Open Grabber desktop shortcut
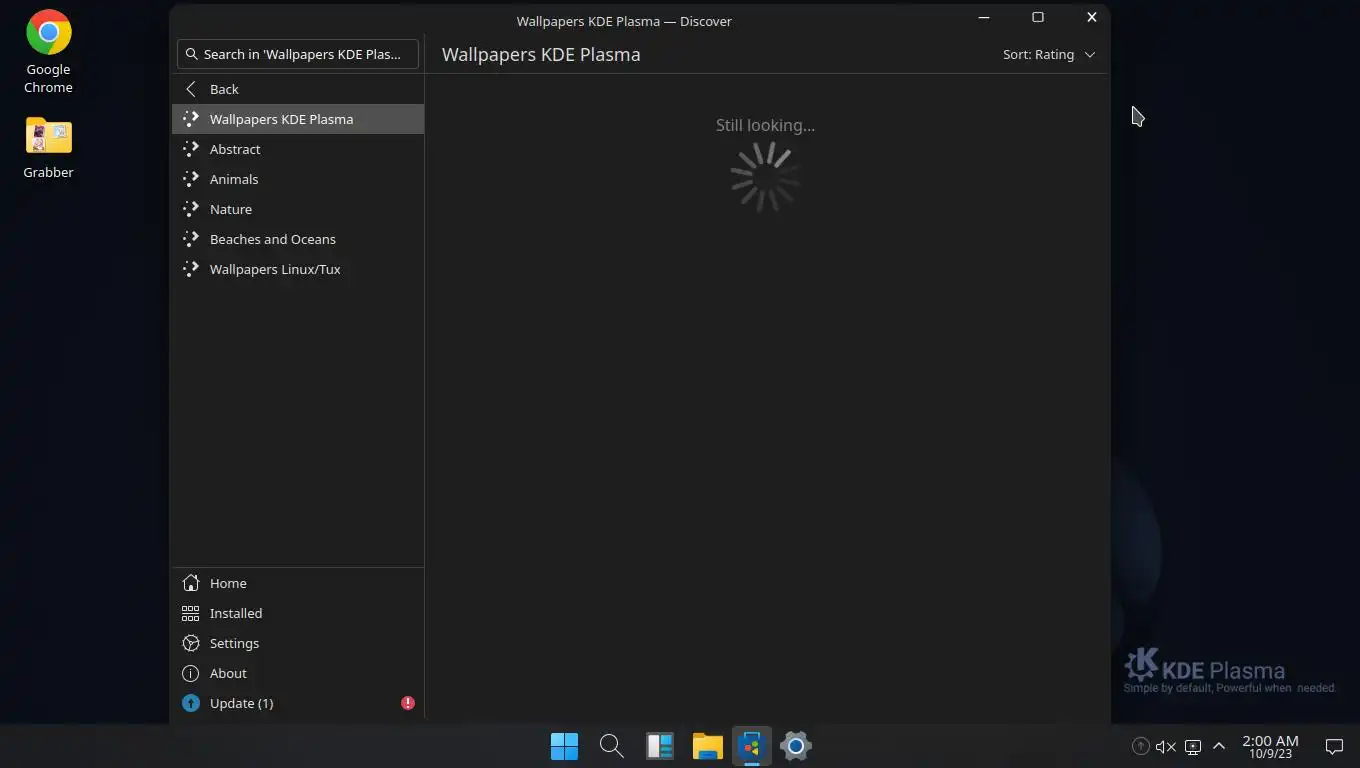The height and width of the screenshot is (768, 1360). point(48,147)
